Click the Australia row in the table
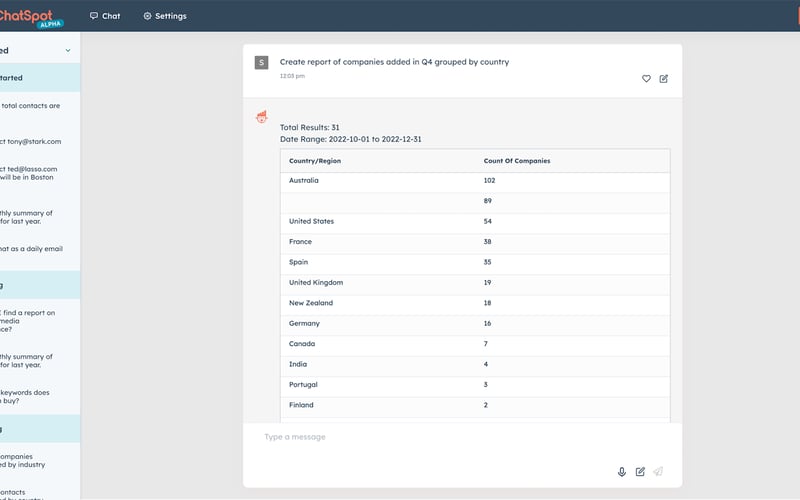The image size is (800, 500). pyautogui.click(x=475, y=181)
